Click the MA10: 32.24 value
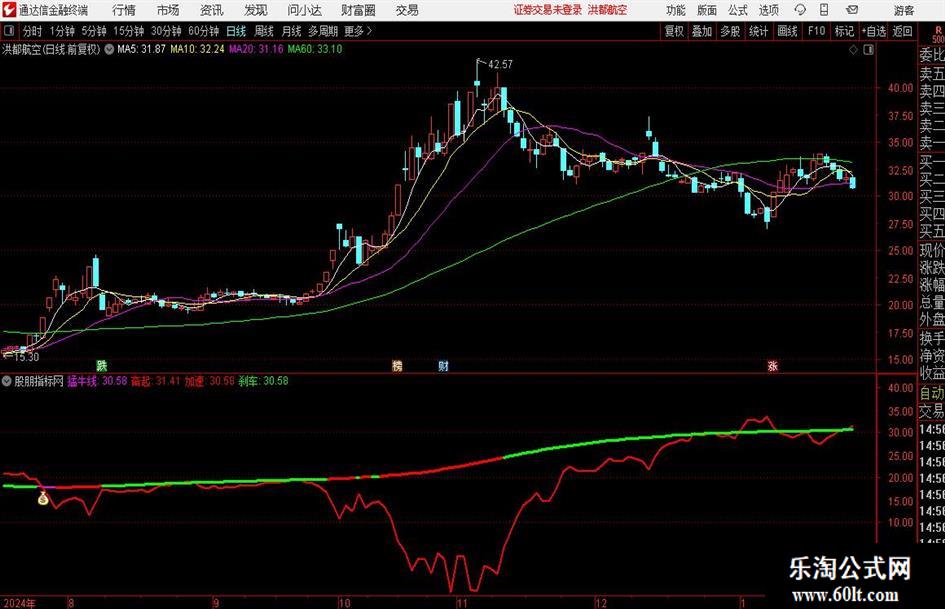Viewport: 945px width, 609px height. (197, 49)
